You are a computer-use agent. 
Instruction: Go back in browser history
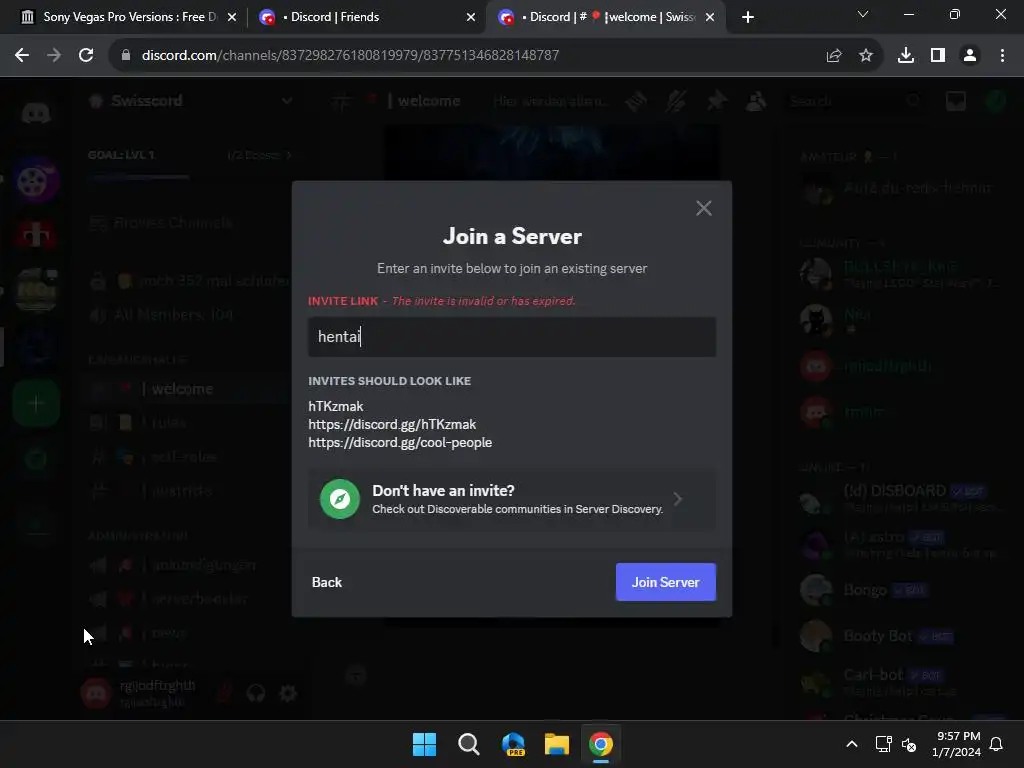coord(22,56)
